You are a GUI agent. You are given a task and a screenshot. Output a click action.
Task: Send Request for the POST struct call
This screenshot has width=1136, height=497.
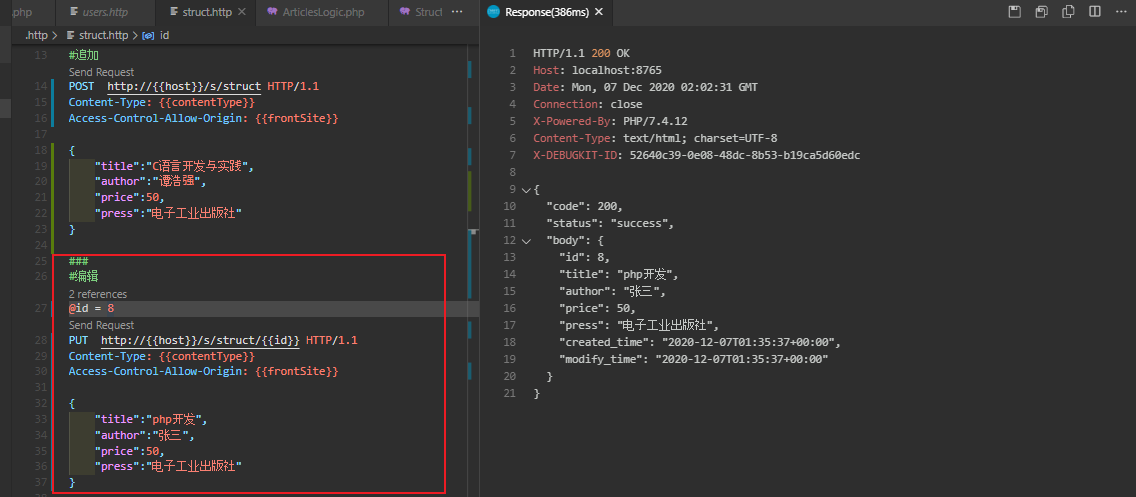point(101,72)
